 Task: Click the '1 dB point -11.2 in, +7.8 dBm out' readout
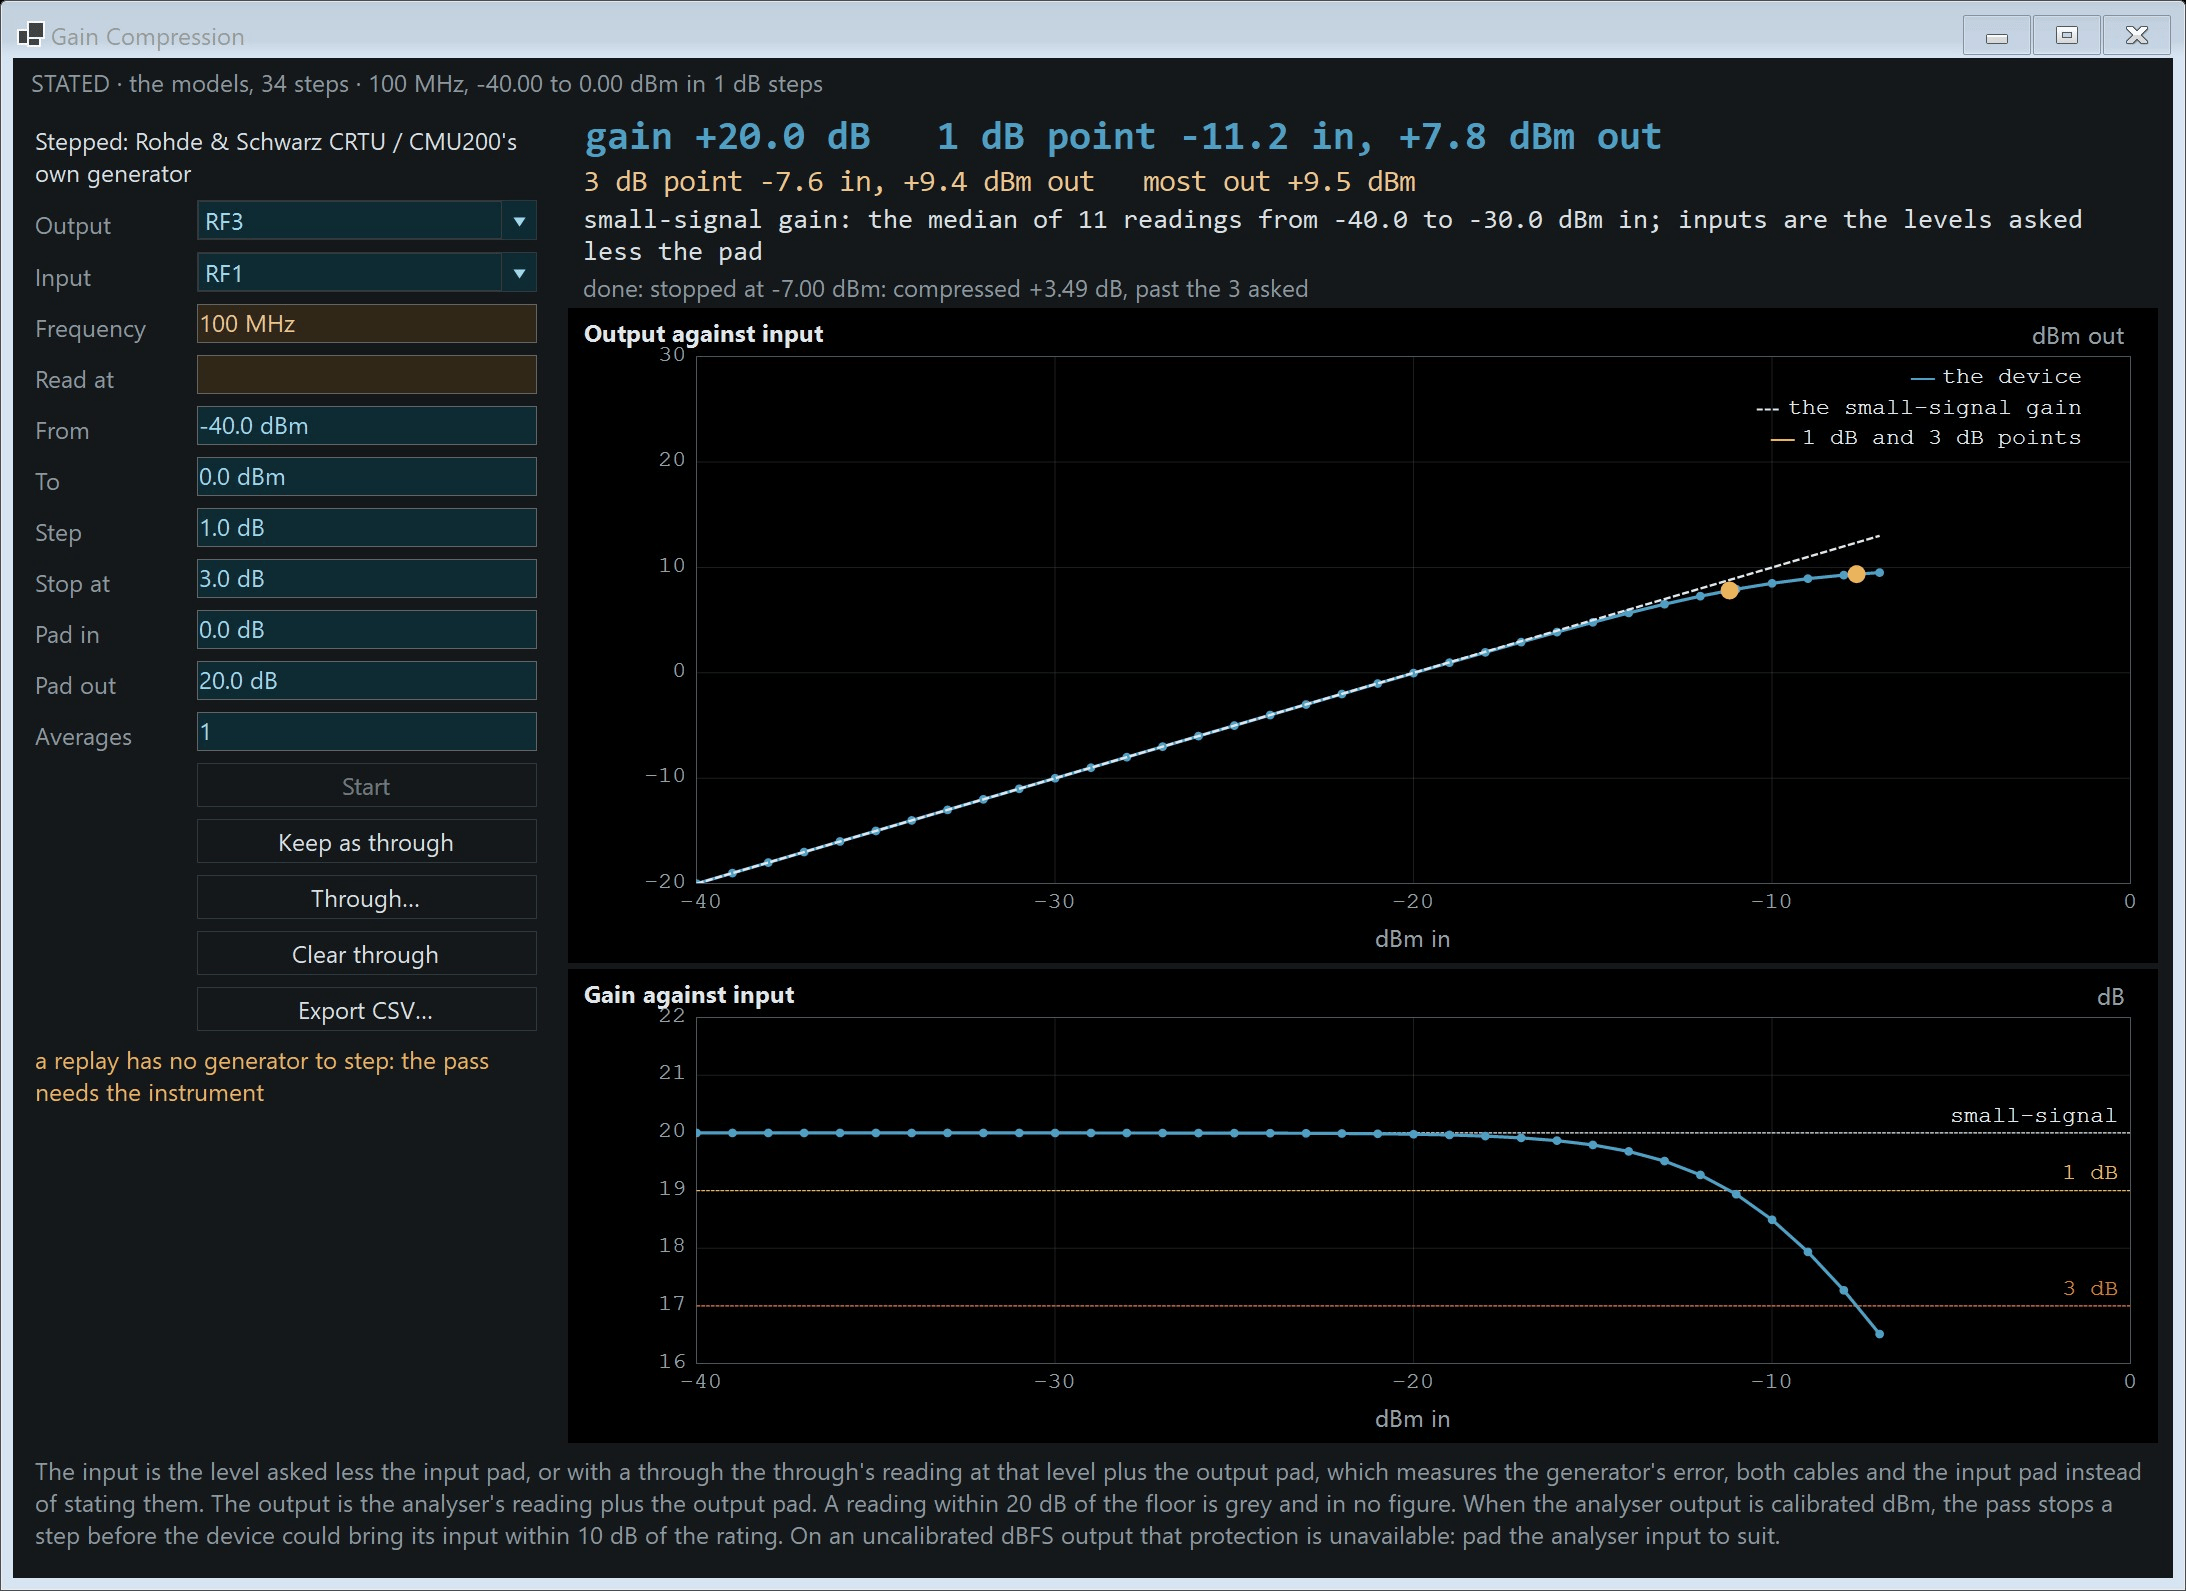coord(1299,137)
